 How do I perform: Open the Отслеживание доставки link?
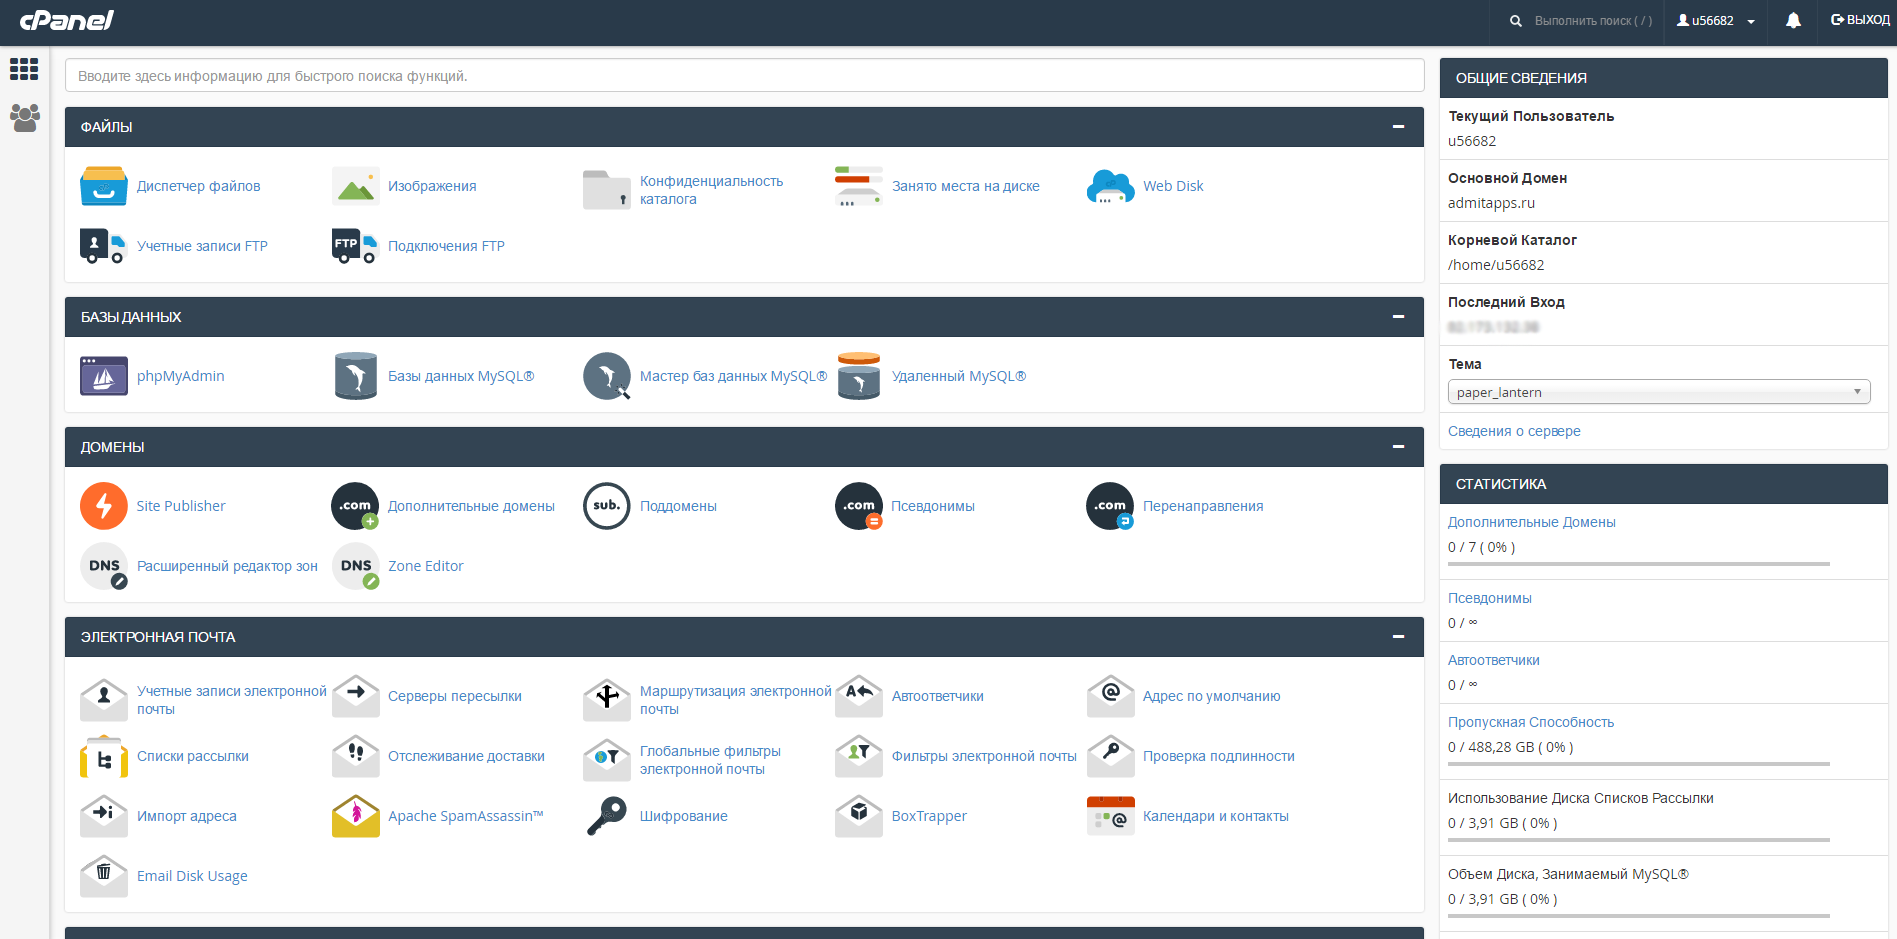click(466, 756)
